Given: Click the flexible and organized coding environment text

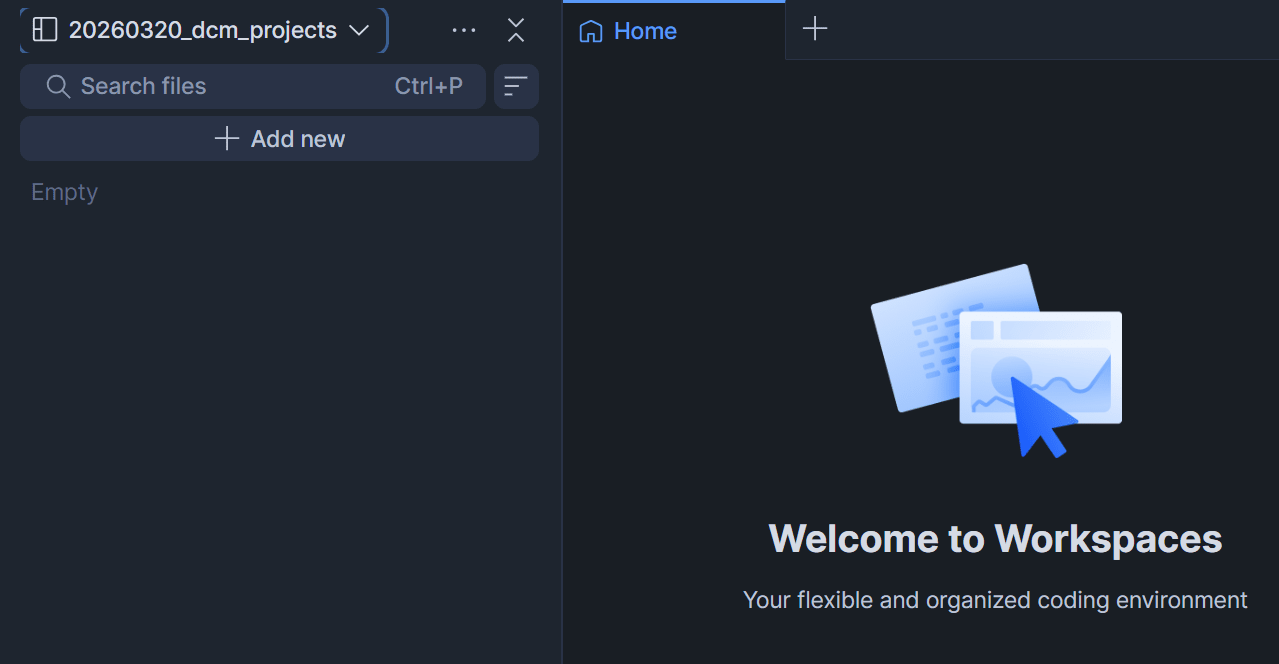Looking at the screenshot, I should pos(995,600).
